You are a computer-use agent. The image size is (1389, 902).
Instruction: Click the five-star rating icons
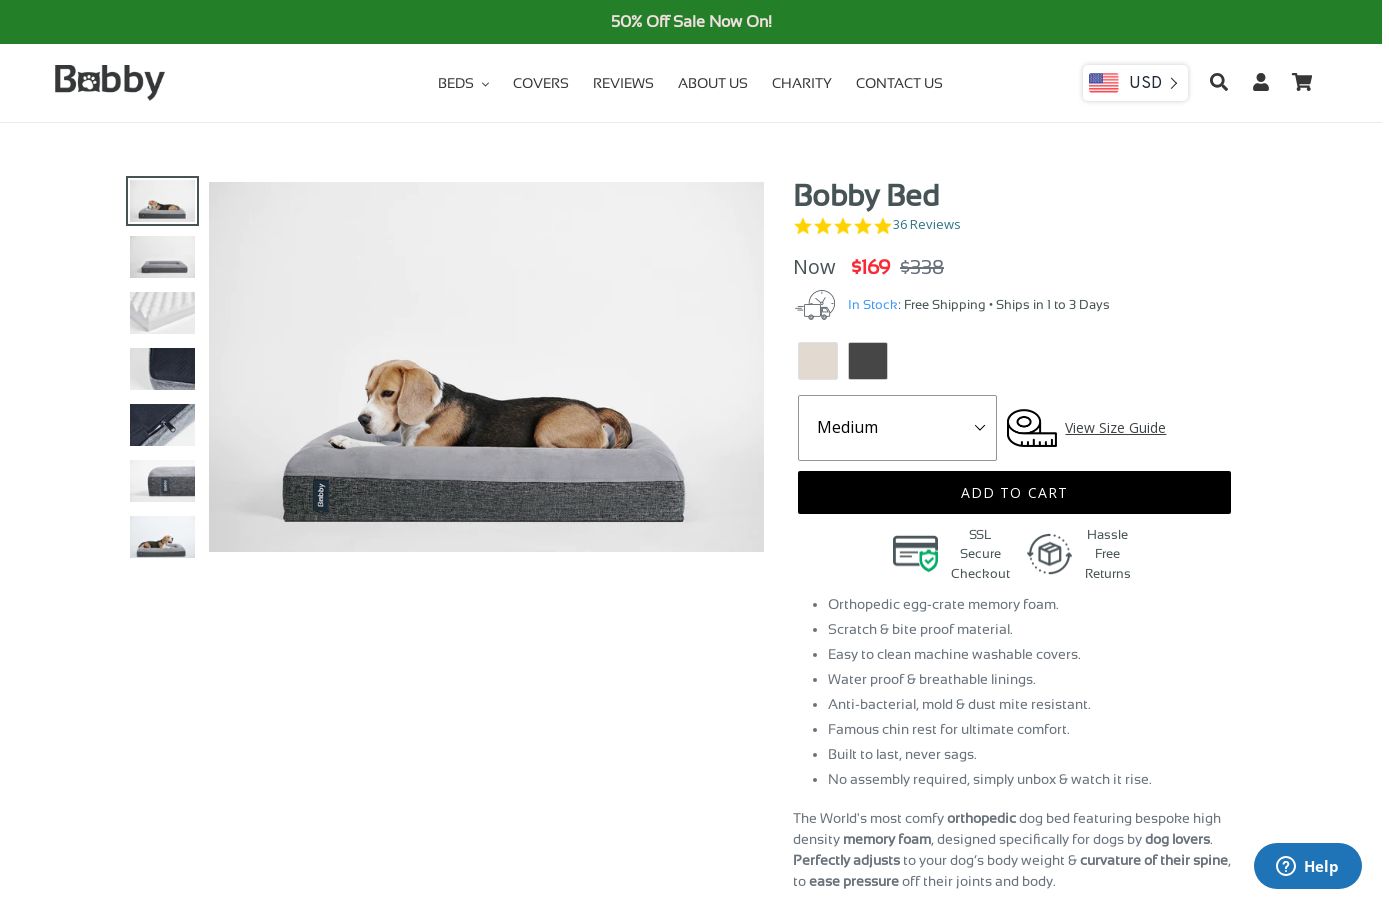(842, 226)
